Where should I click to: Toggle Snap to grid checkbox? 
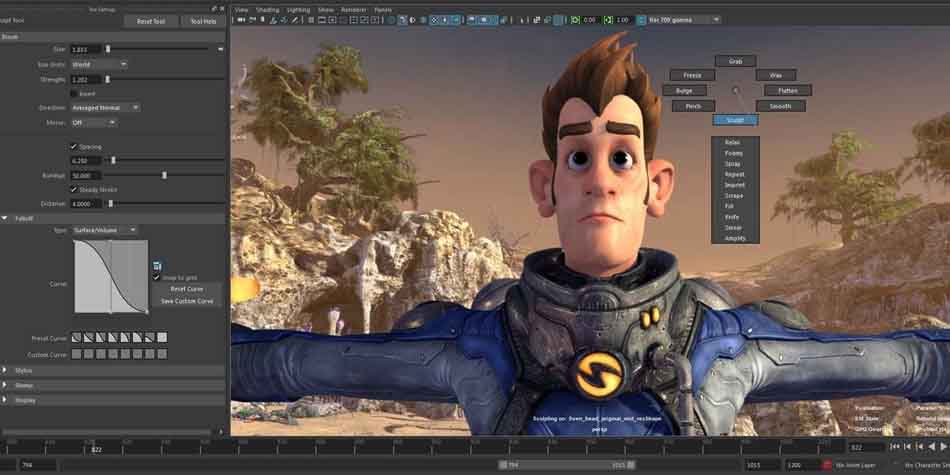click(157, 277)
